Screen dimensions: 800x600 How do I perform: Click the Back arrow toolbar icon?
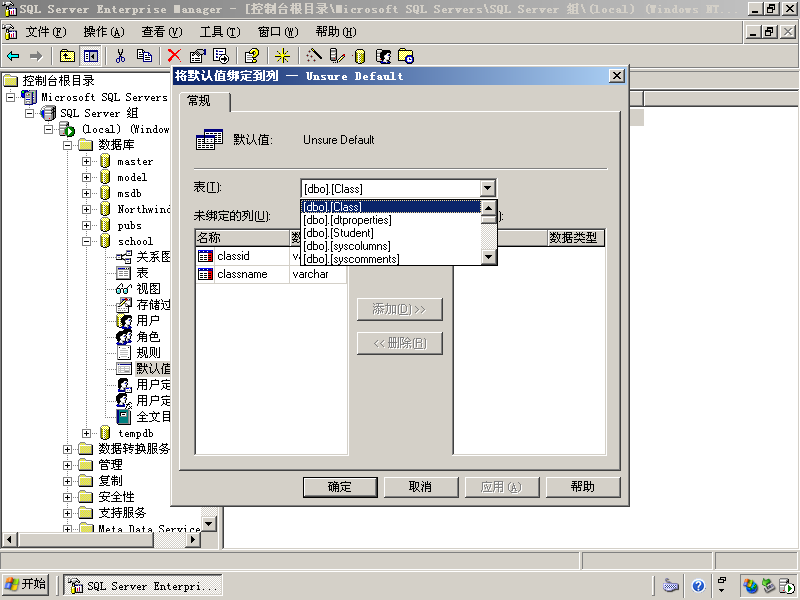[x=13, y=56]
